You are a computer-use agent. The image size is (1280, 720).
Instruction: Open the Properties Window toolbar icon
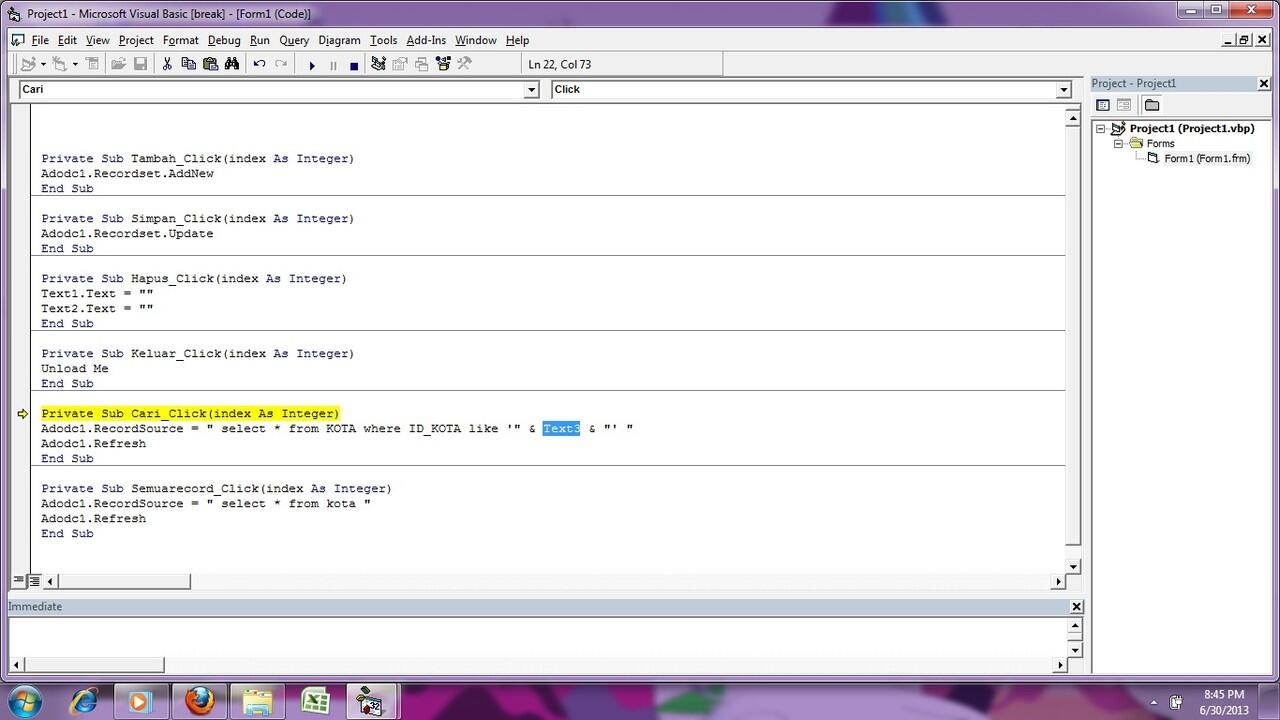(x=400, y=64)
